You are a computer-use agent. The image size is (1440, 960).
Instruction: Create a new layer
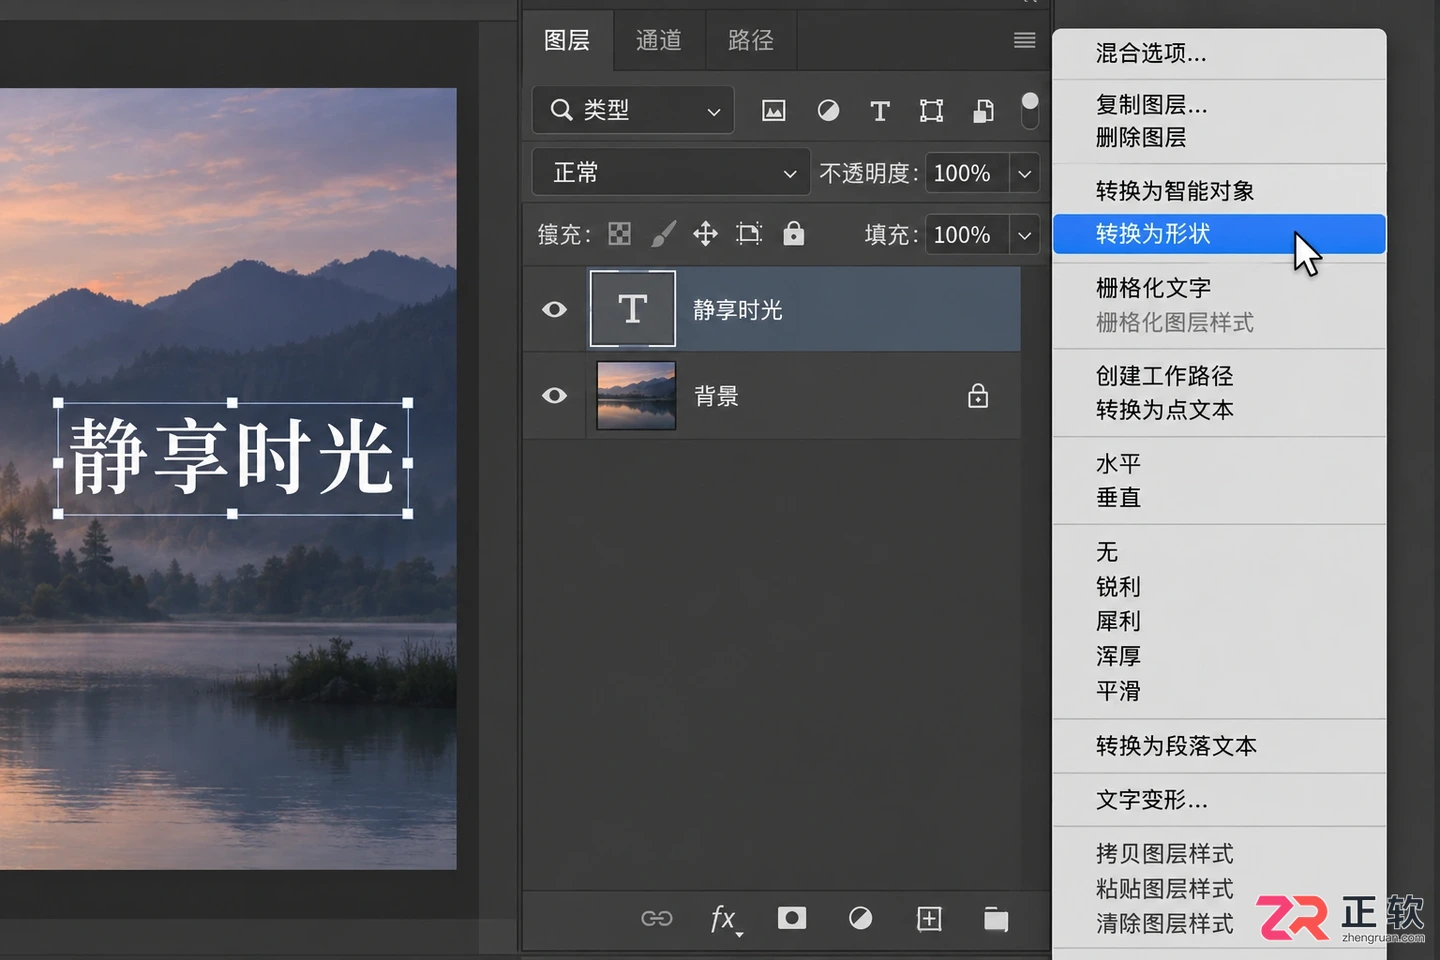pyautogui.click(x=929, y=918)
